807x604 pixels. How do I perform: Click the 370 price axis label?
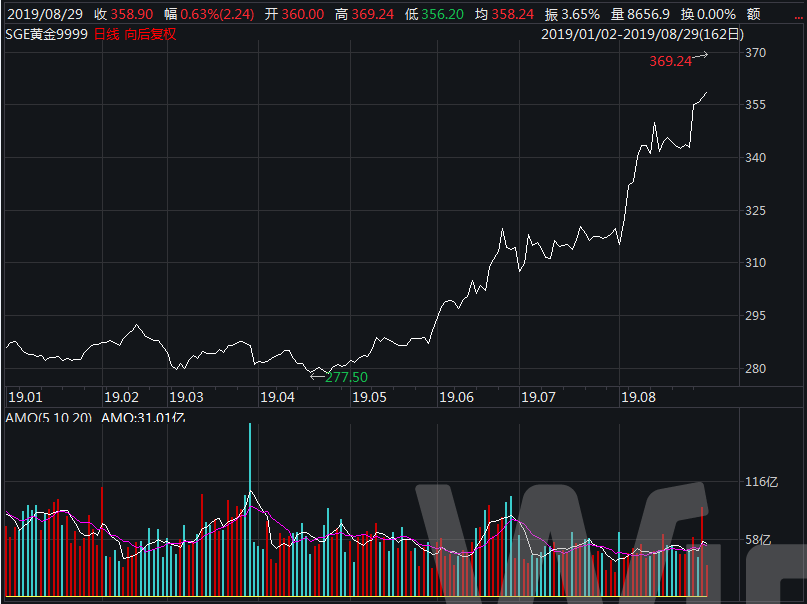(755, 53)
